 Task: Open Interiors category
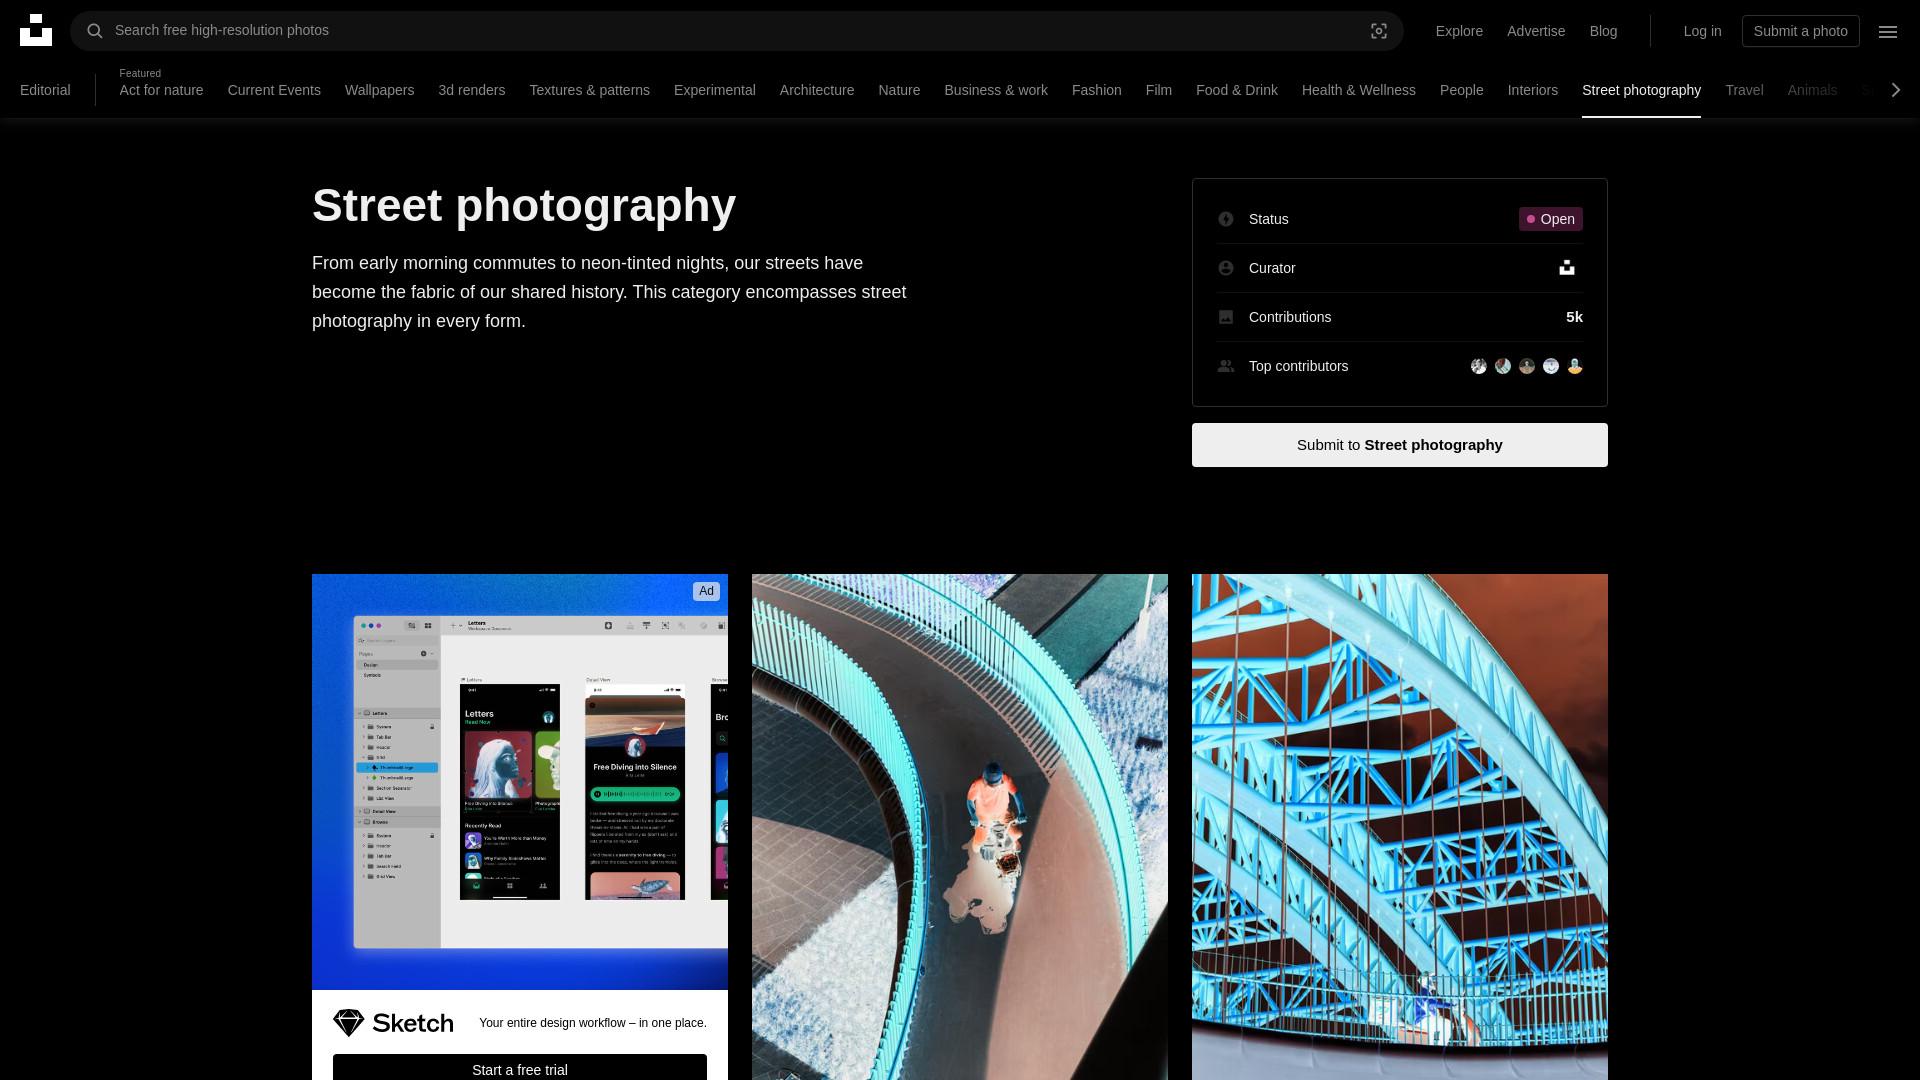coord(1532,90)
